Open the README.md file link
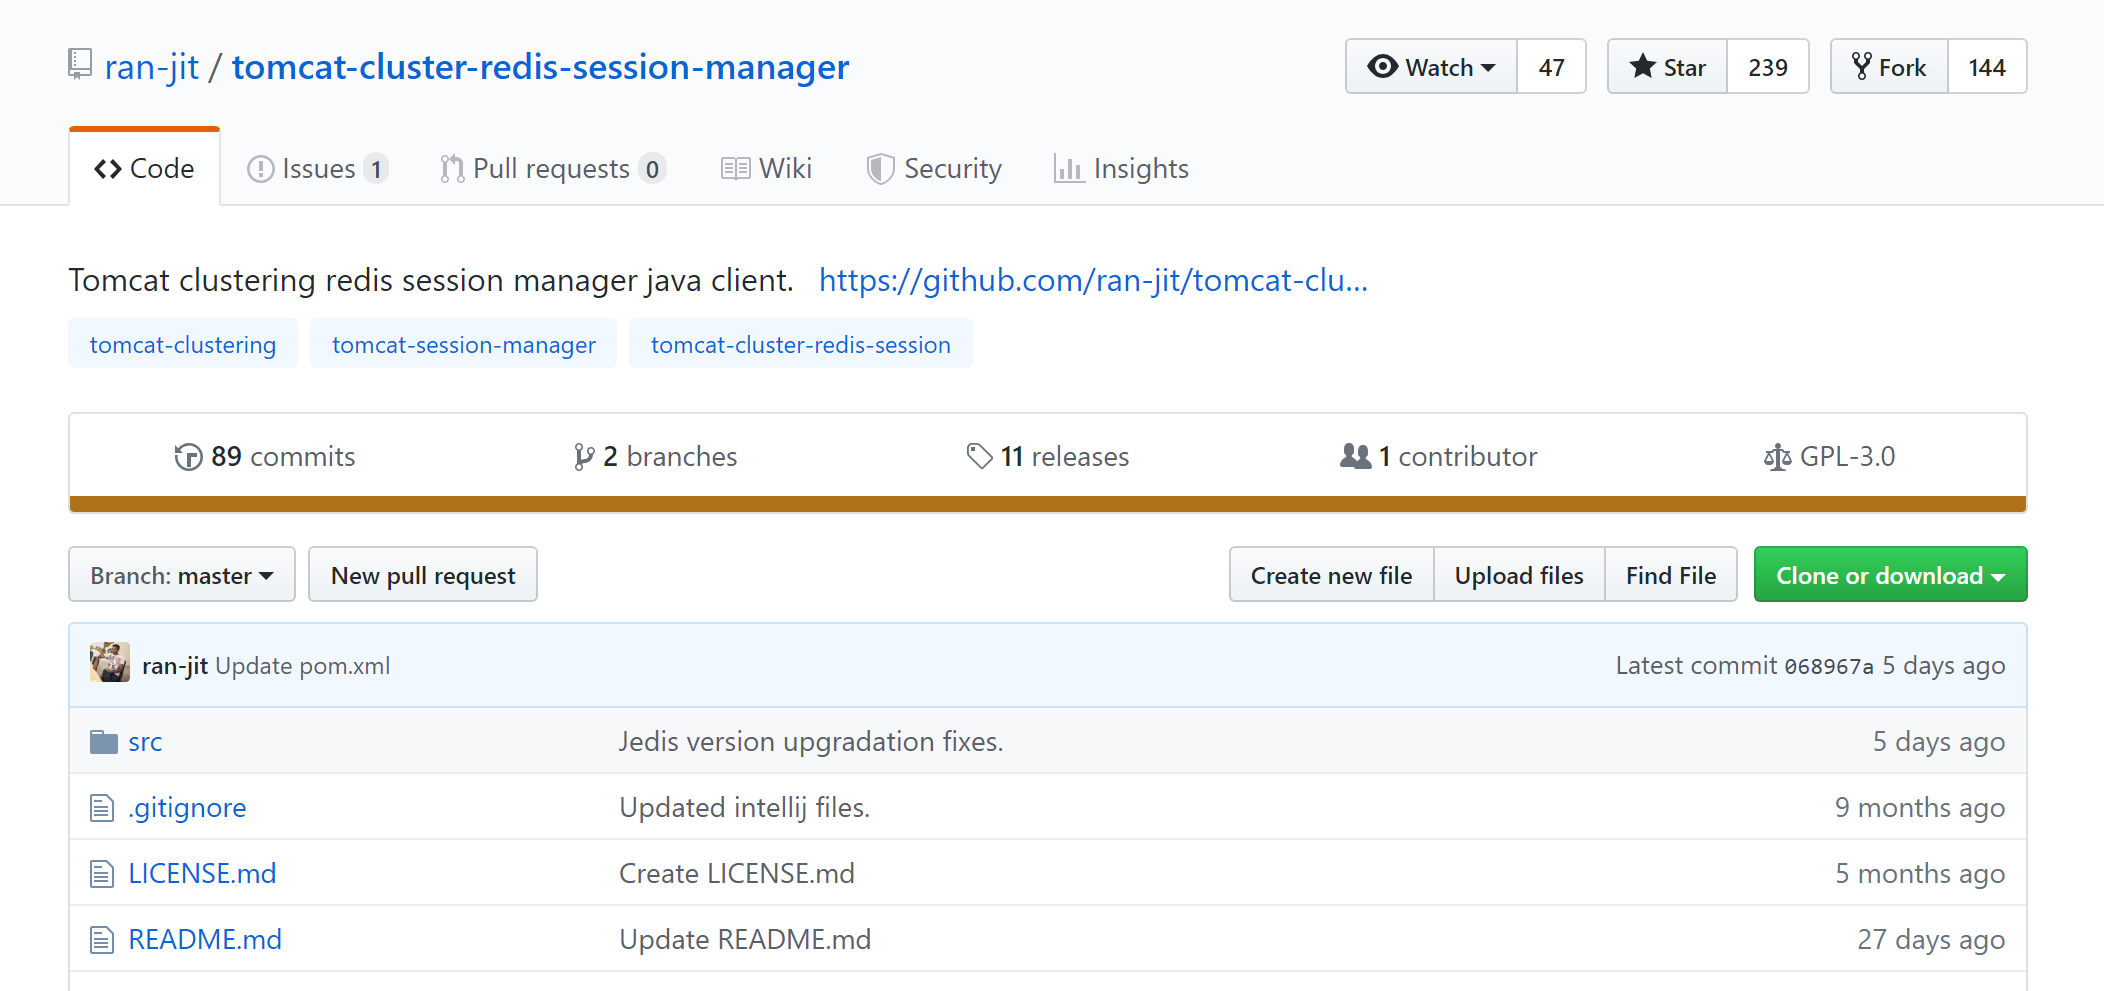 pyautogui.click(x=205, y=939)
